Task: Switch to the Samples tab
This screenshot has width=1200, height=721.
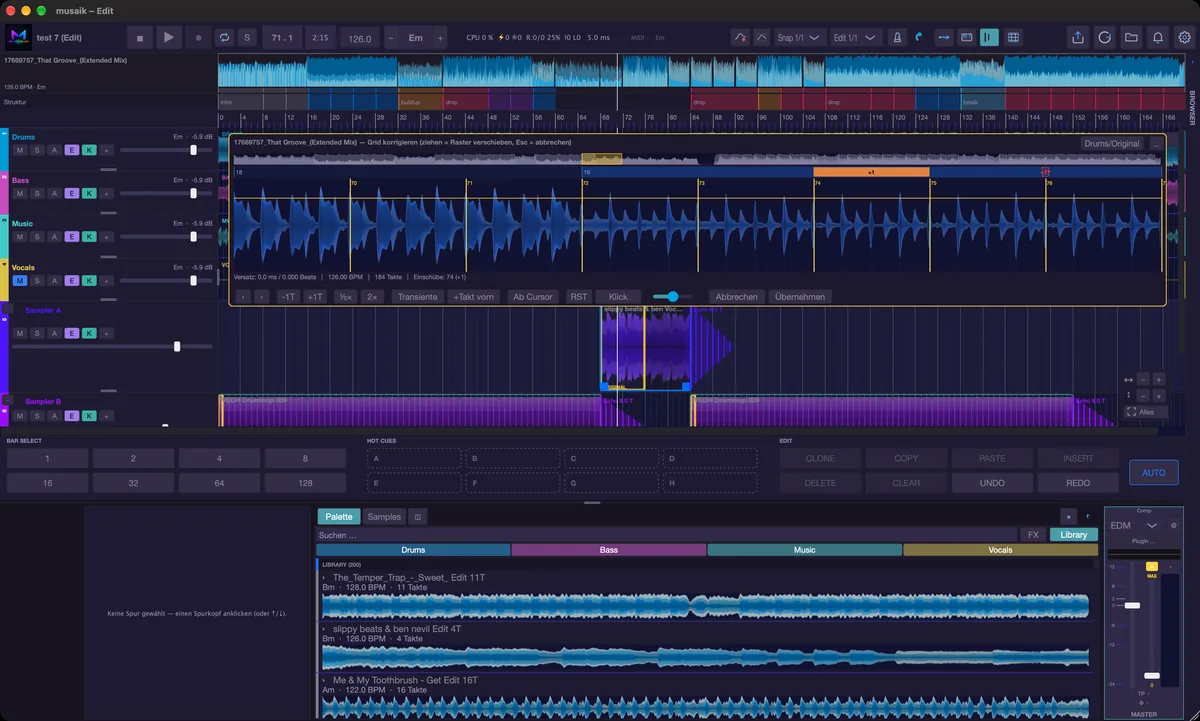Action: (384, 517)
